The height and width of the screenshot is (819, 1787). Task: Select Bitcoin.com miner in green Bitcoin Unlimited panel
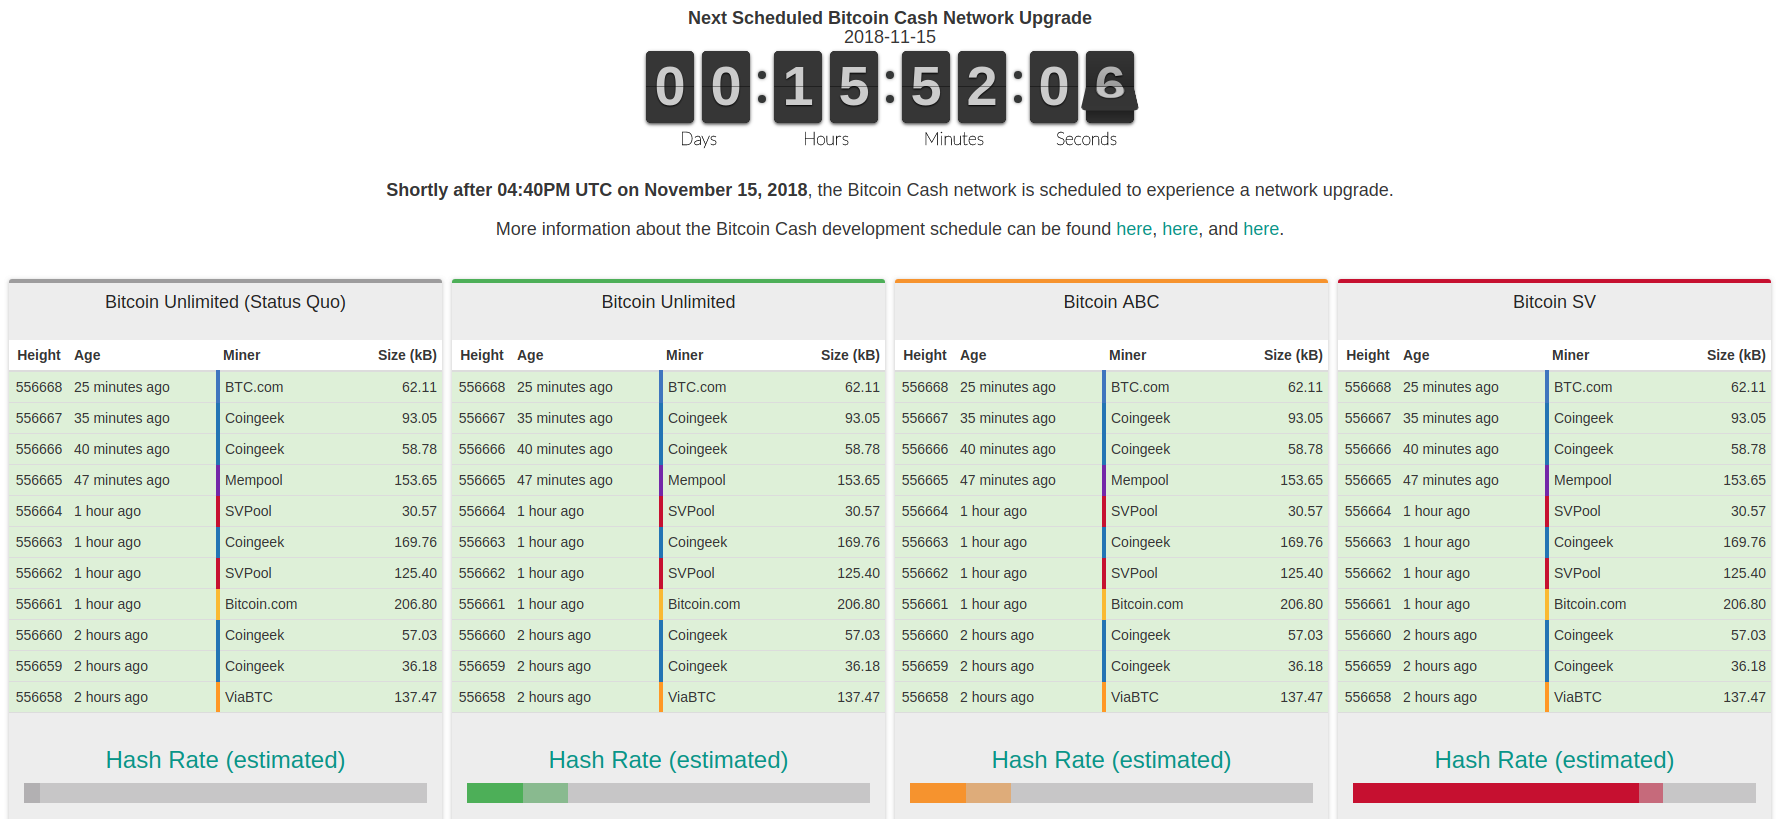click(x=704, y=604)
